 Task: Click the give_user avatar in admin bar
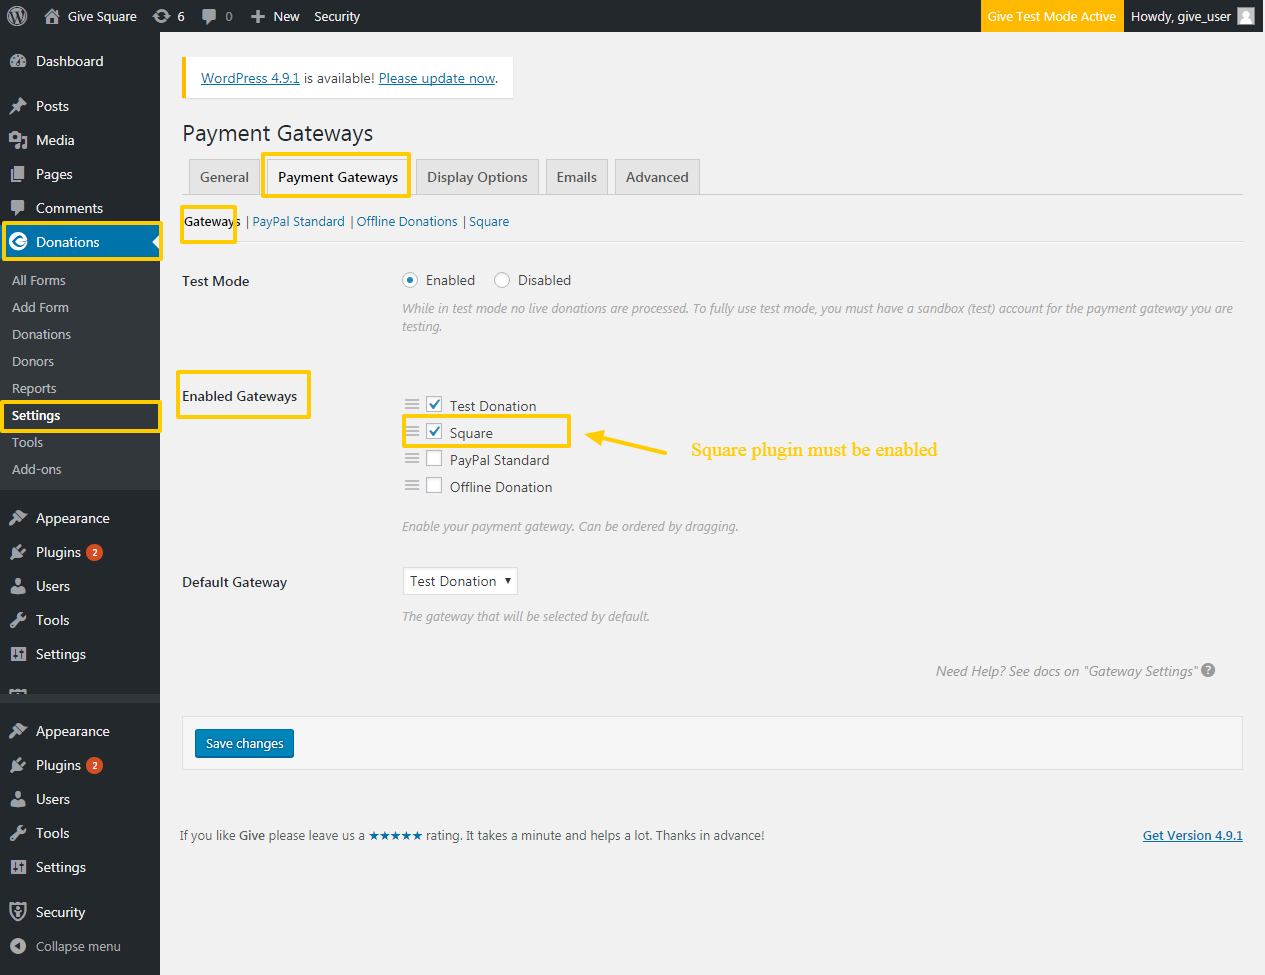tap(1245, 16)
